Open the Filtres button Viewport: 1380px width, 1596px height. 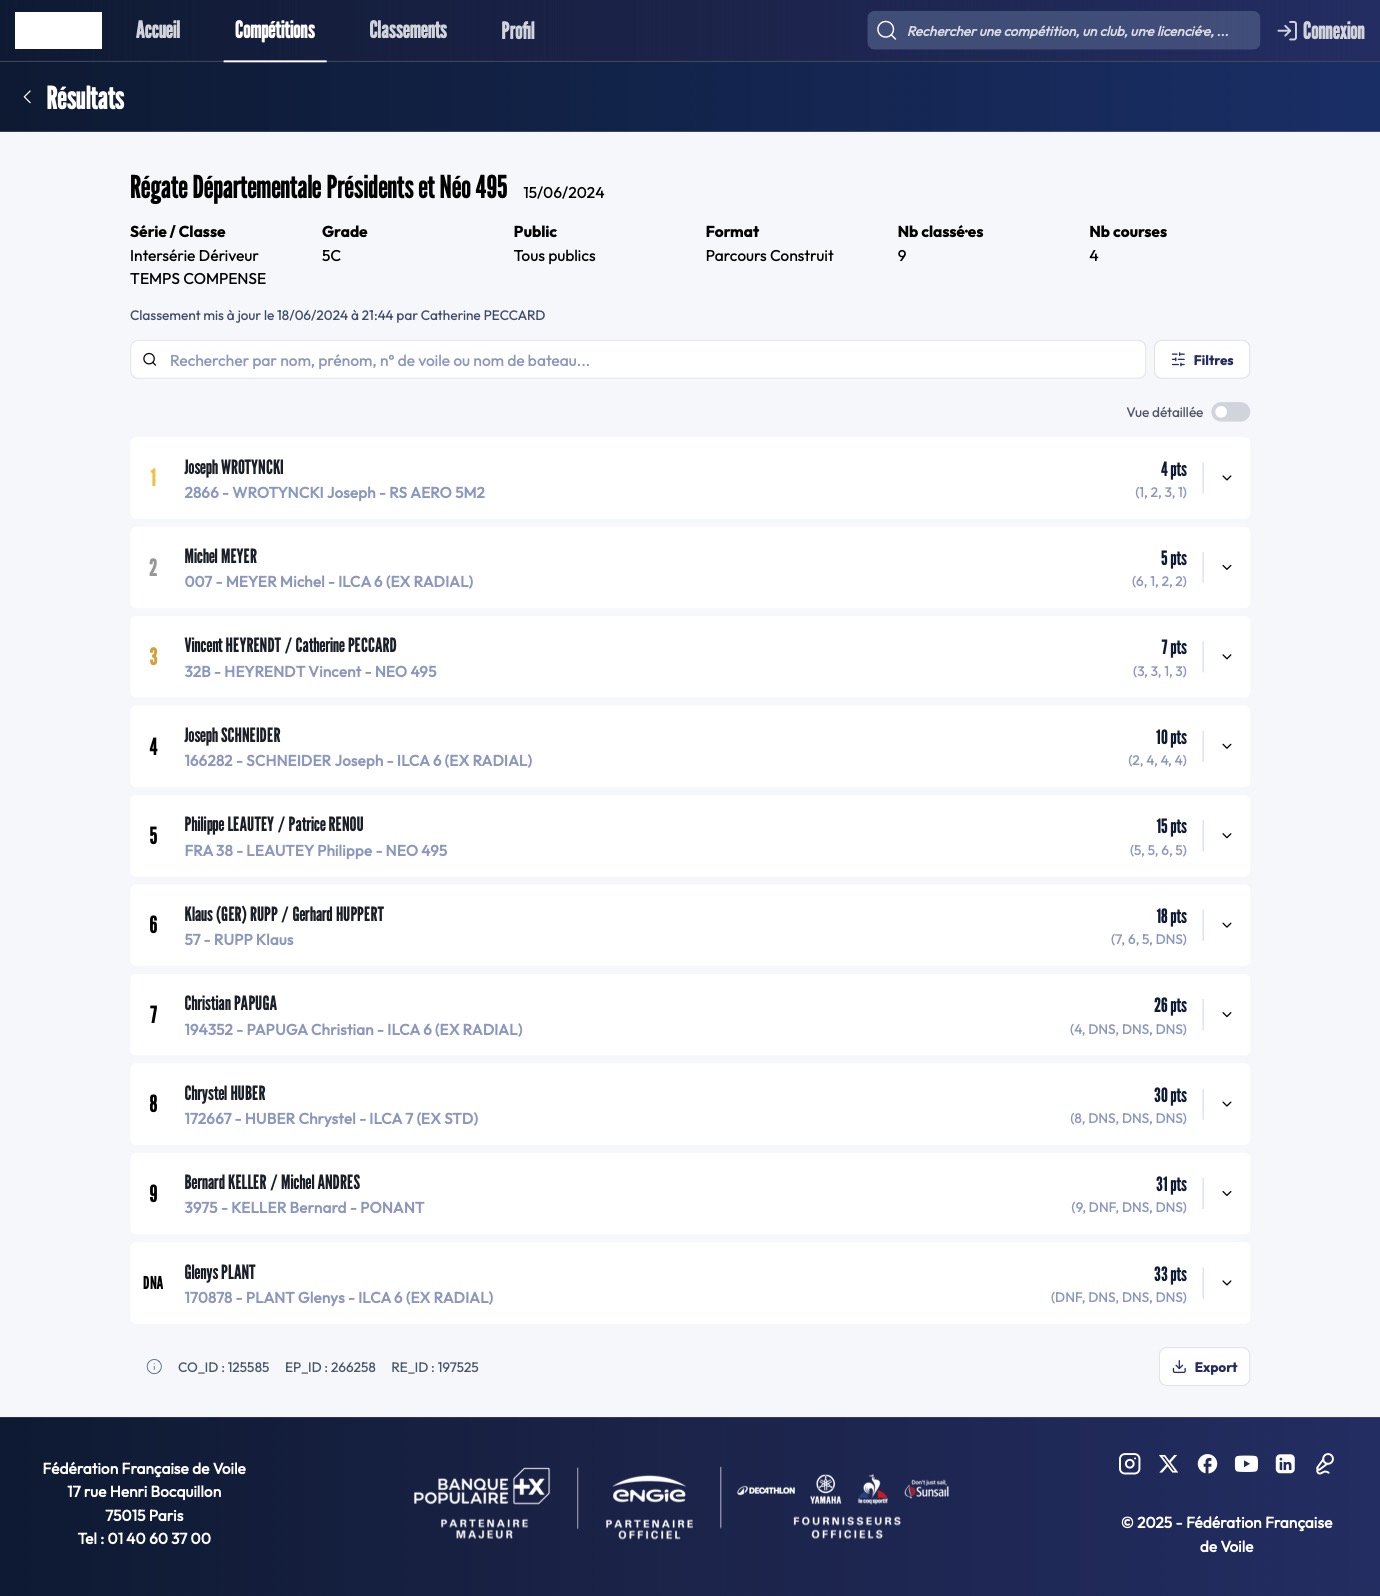click(1201, 360)
